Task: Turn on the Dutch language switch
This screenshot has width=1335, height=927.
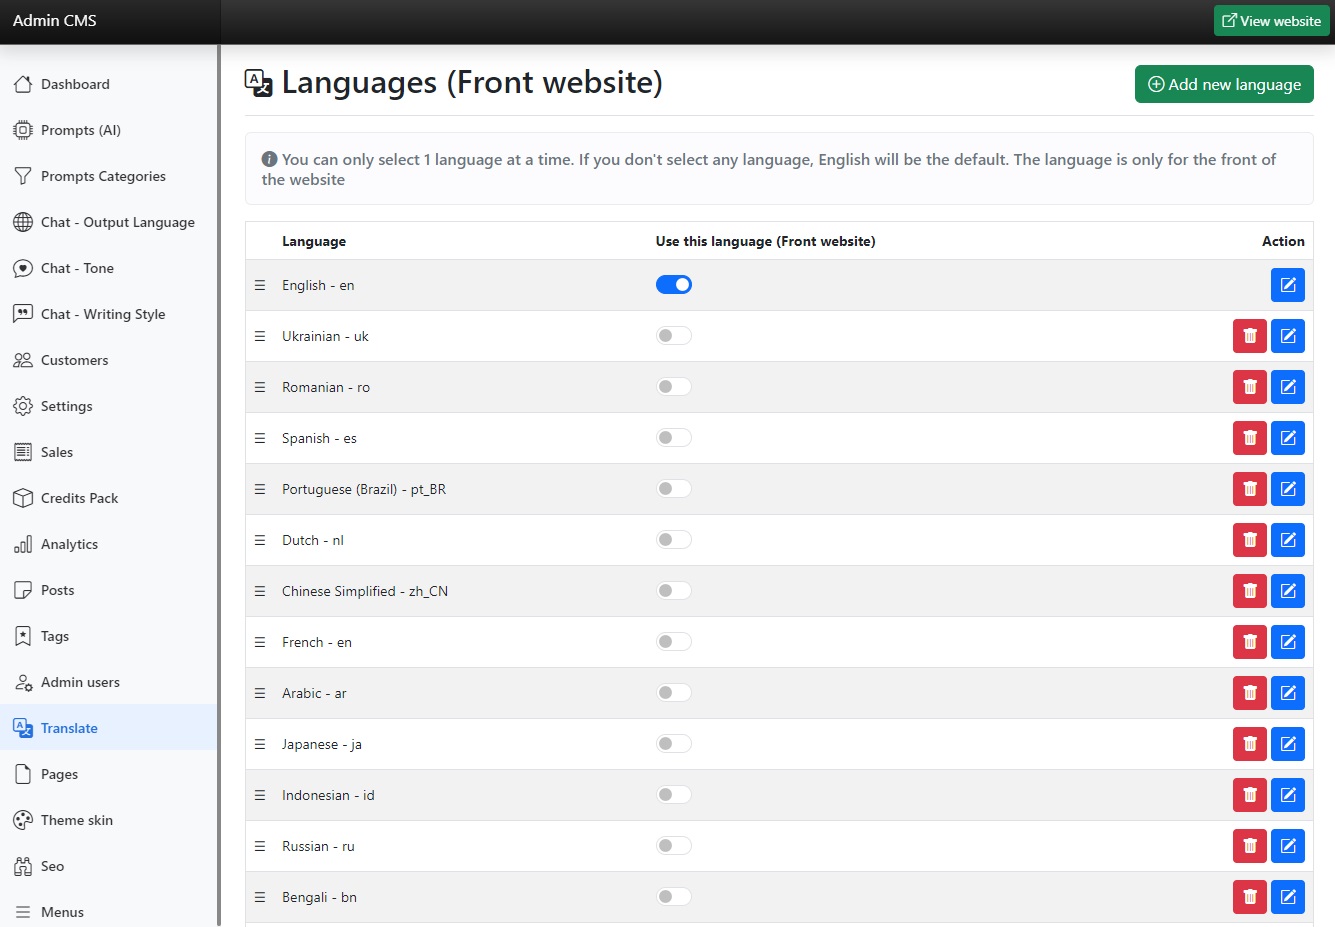Action: 673,540
